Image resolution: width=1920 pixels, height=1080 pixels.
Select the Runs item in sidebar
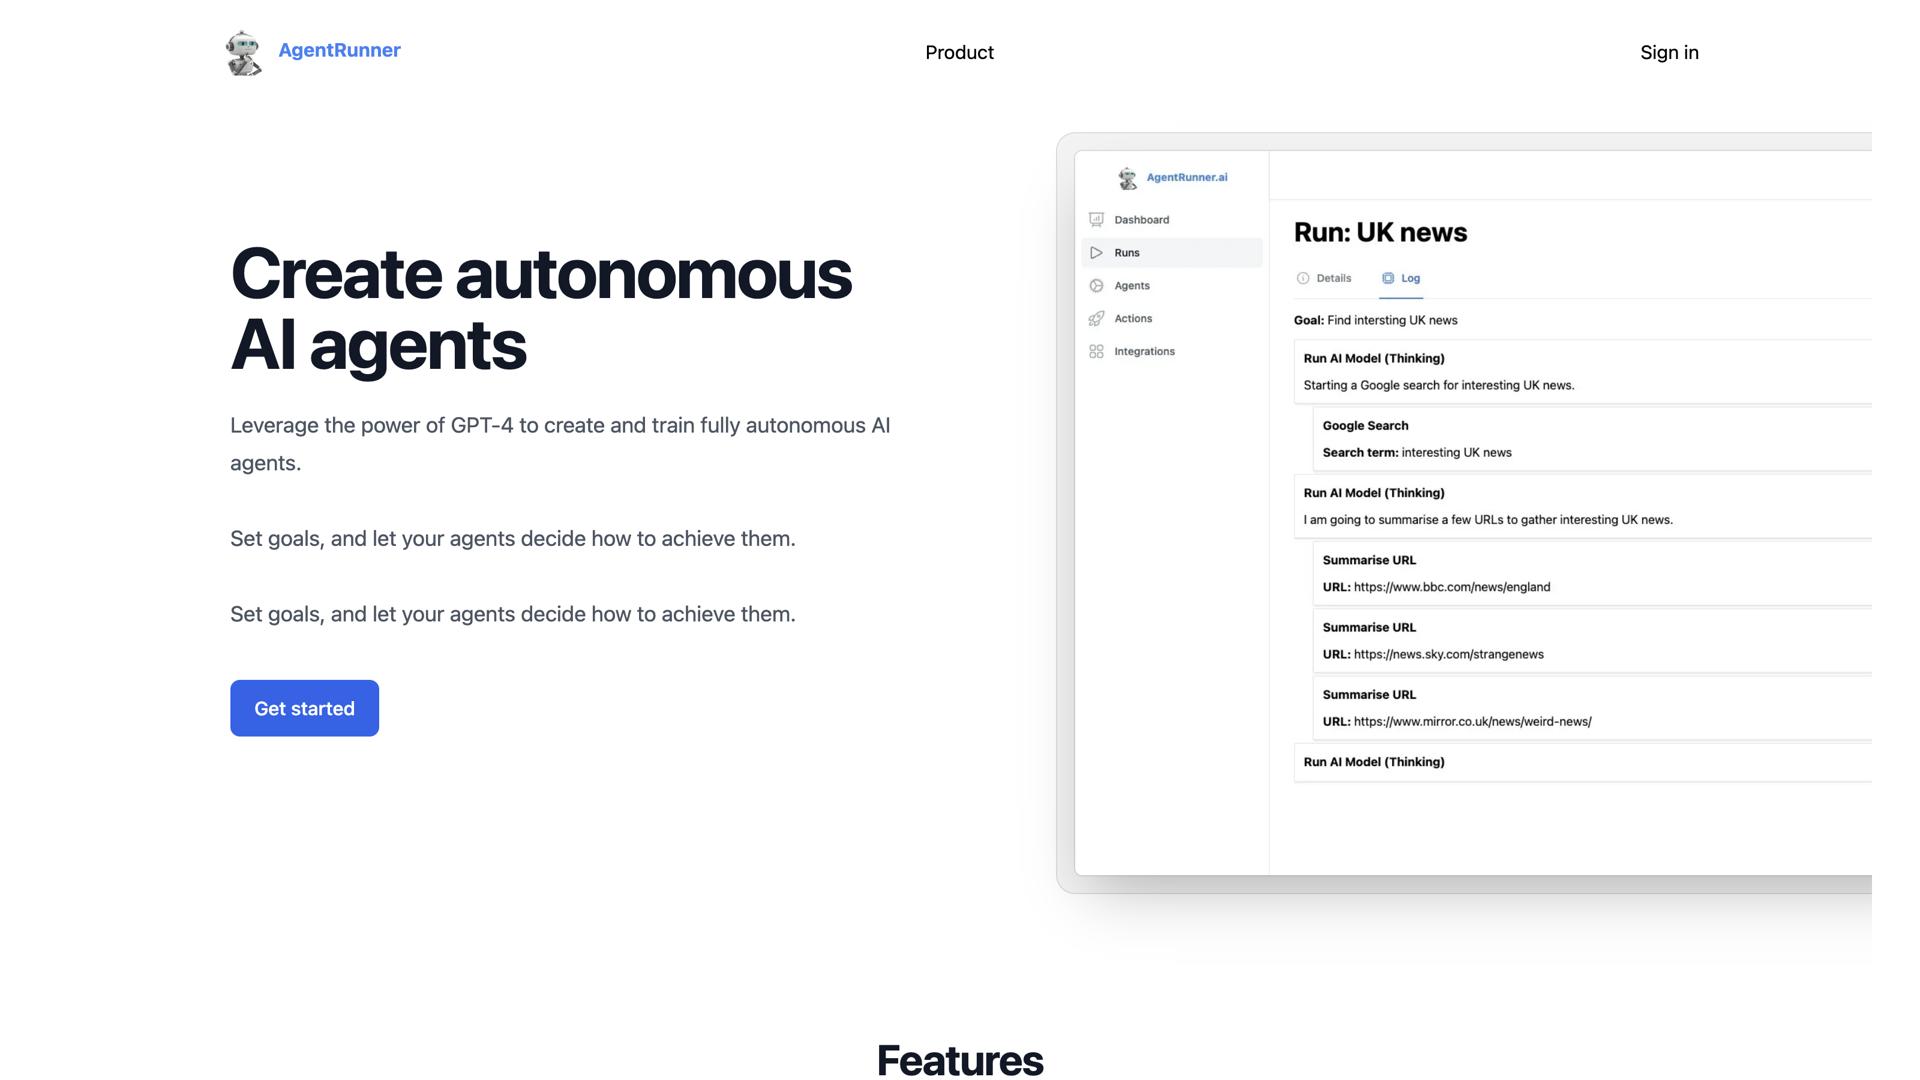1127,252
